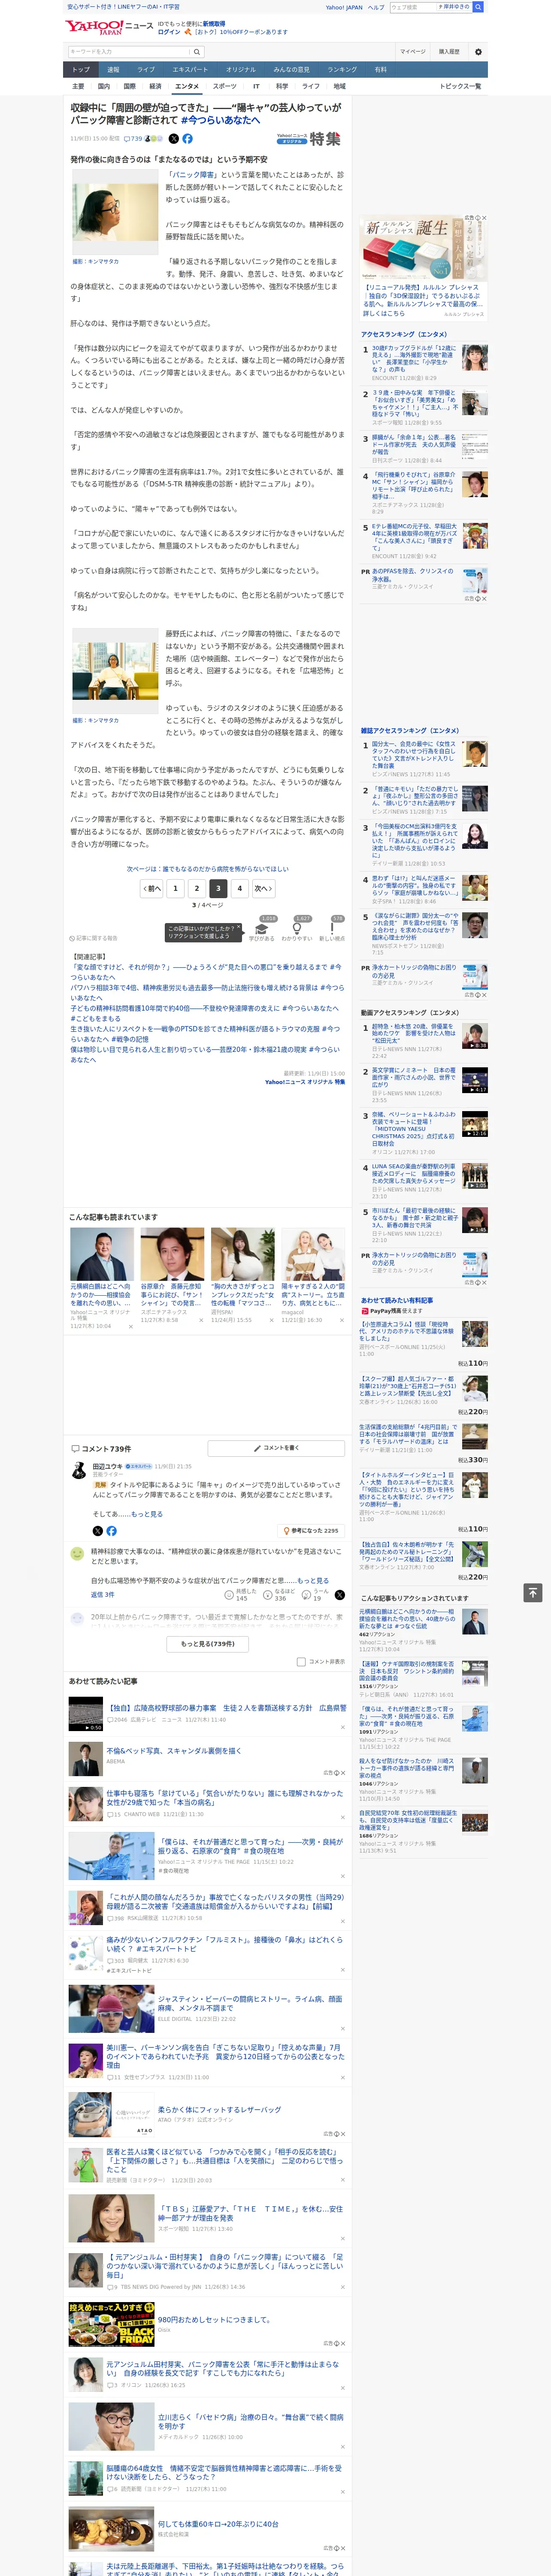Screen dimensions: 551x2576
Task: Open settings gear icon in header
Action: click(478, 51)
